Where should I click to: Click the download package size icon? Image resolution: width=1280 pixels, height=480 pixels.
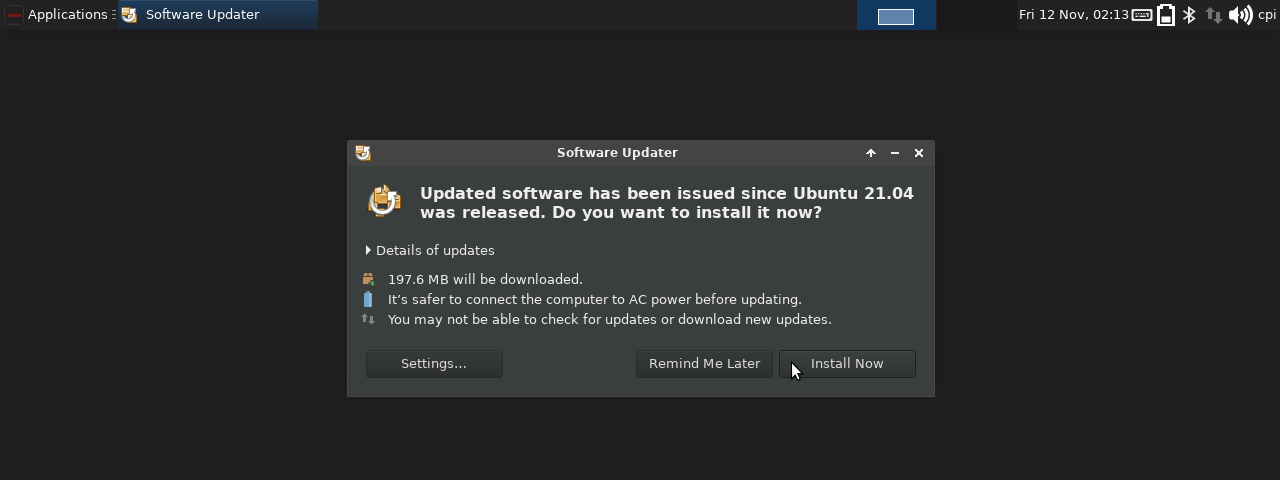click(x=368, y=279)
